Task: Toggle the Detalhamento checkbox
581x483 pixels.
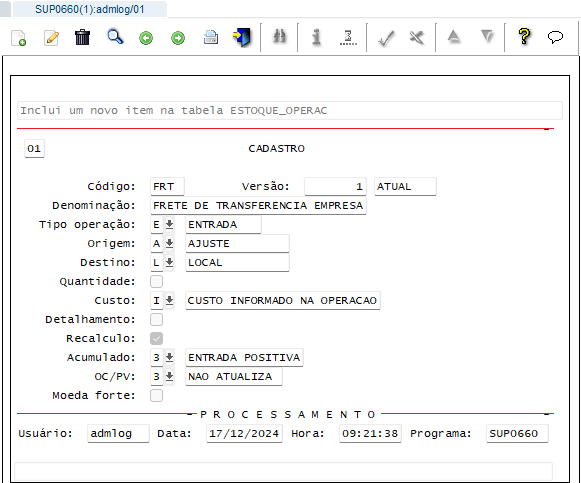Action: pyautogui.click(x=156, y=319)
